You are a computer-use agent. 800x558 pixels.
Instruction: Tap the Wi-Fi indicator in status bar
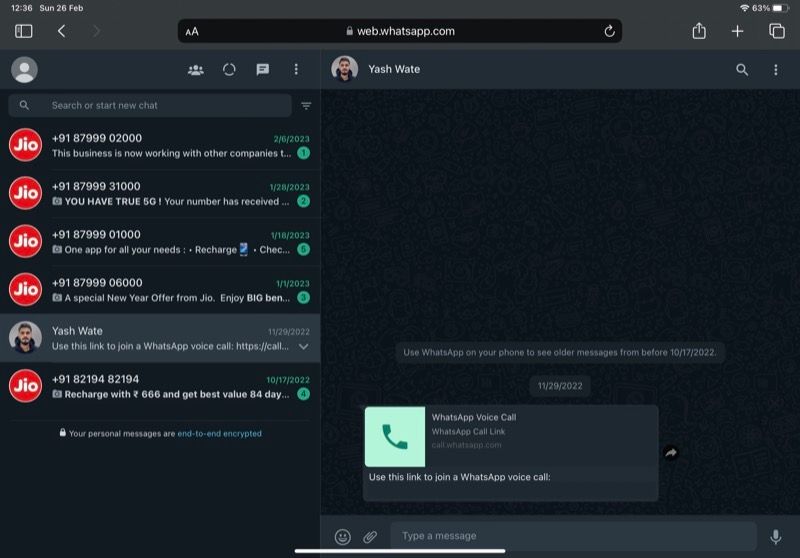click(744, 8)
